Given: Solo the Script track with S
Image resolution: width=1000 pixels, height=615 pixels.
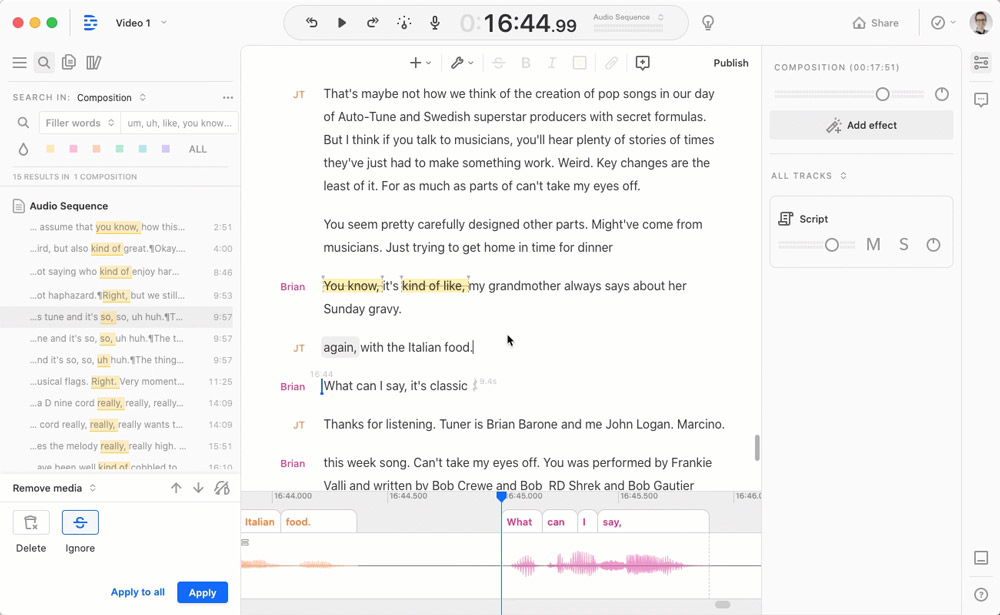Looking at the screenshot, I should point(904,245).
